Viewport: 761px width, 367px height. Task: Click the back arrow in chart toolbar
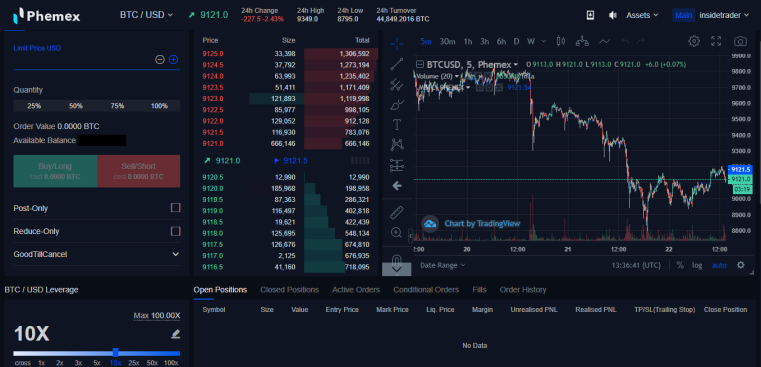(x=397, y=185)
